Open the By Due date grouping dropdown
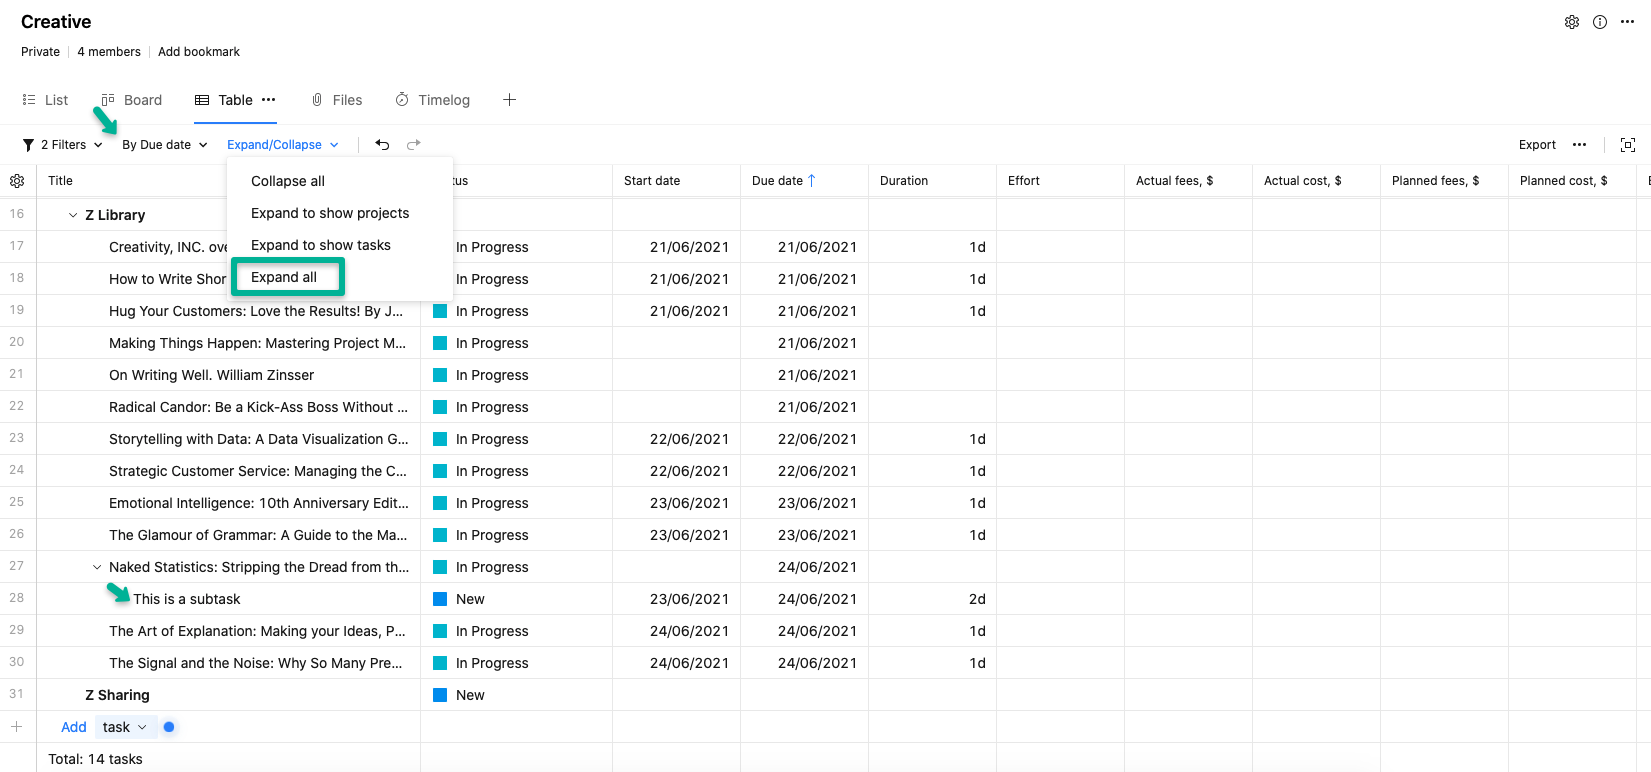1651x772 pixels. coord(165,145)
